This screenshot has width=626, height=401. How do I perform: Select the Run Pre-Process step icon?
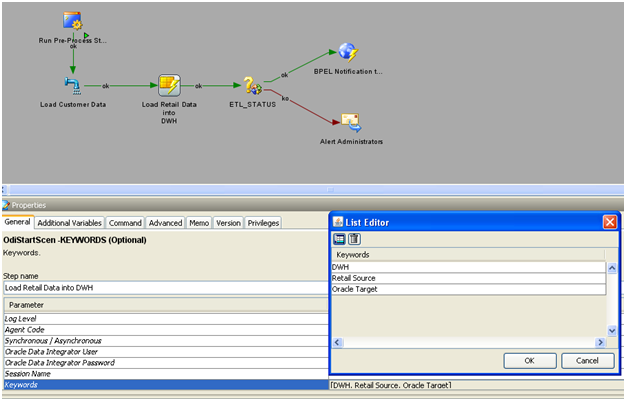pyautogui.click(x=73, y=21)
